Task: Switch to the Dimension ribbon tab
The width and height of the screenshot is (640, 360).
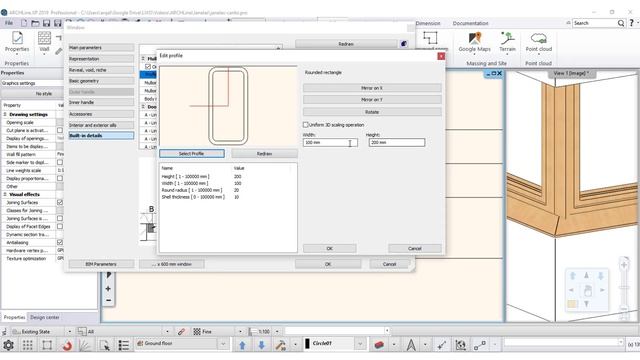Action: click(x=428, y=23)
